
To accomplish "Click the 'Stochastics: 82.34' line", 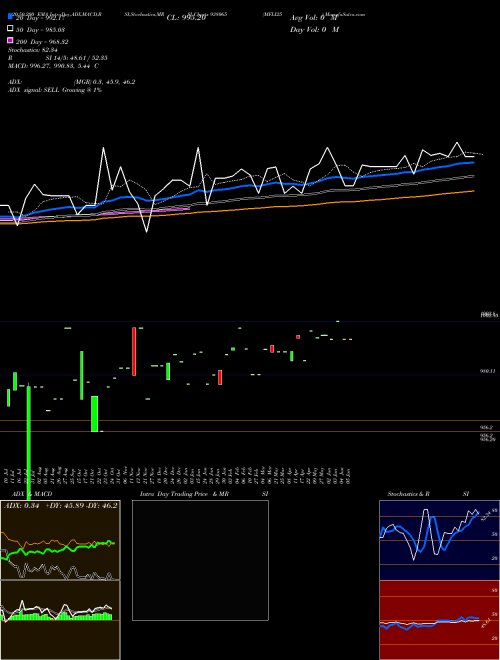I will tap(33, 50).
